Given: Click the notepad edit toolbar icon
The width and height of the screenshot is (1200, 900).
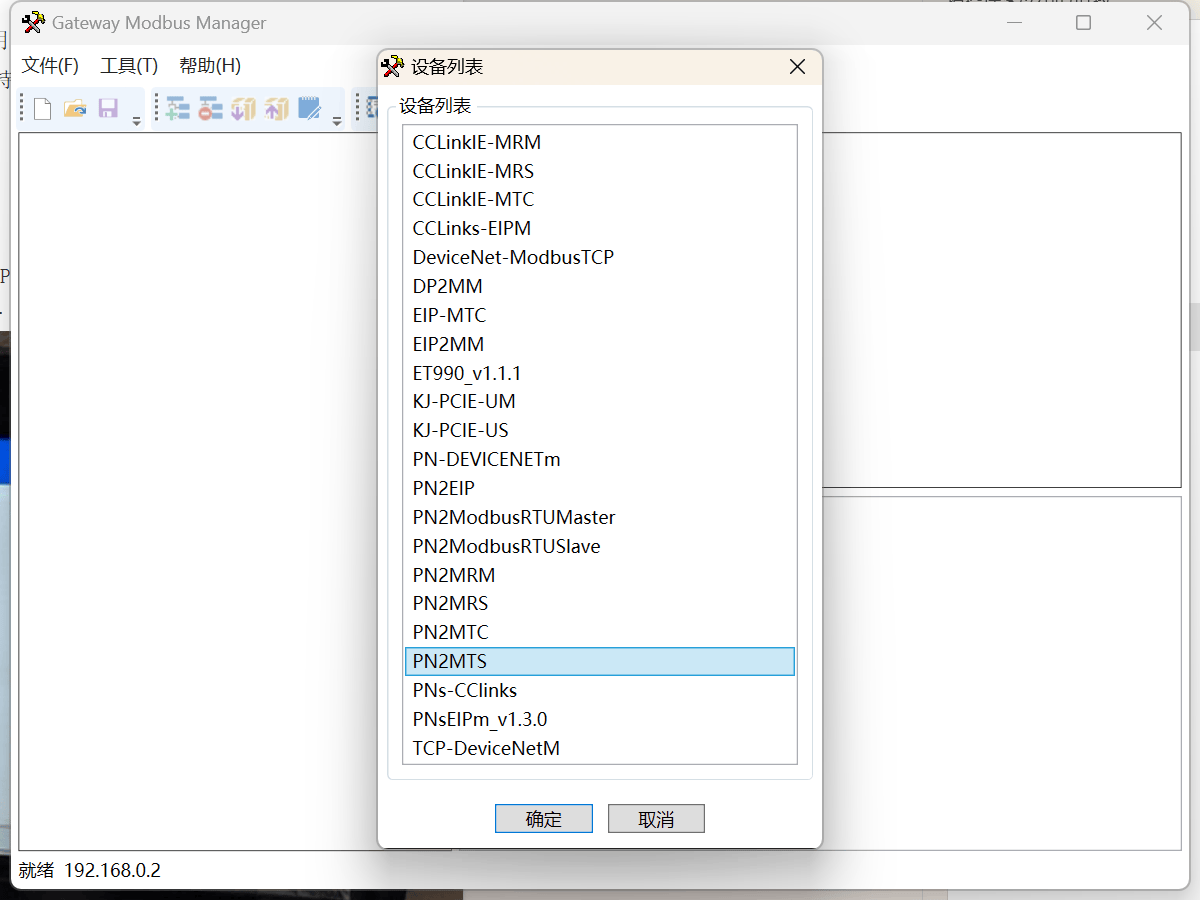Looking at the screenshot, I should (310, 108).
